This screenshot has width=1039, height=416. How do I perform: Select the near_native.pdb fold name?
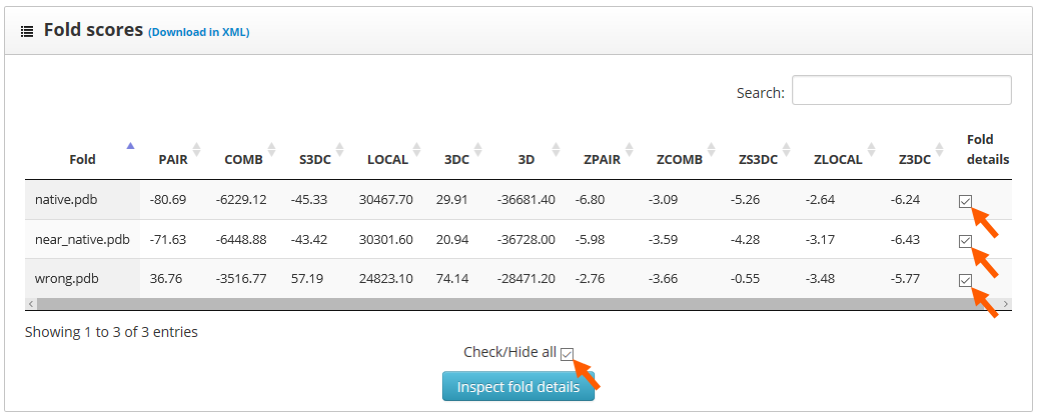pyautogui.click(x=82, y=239)
